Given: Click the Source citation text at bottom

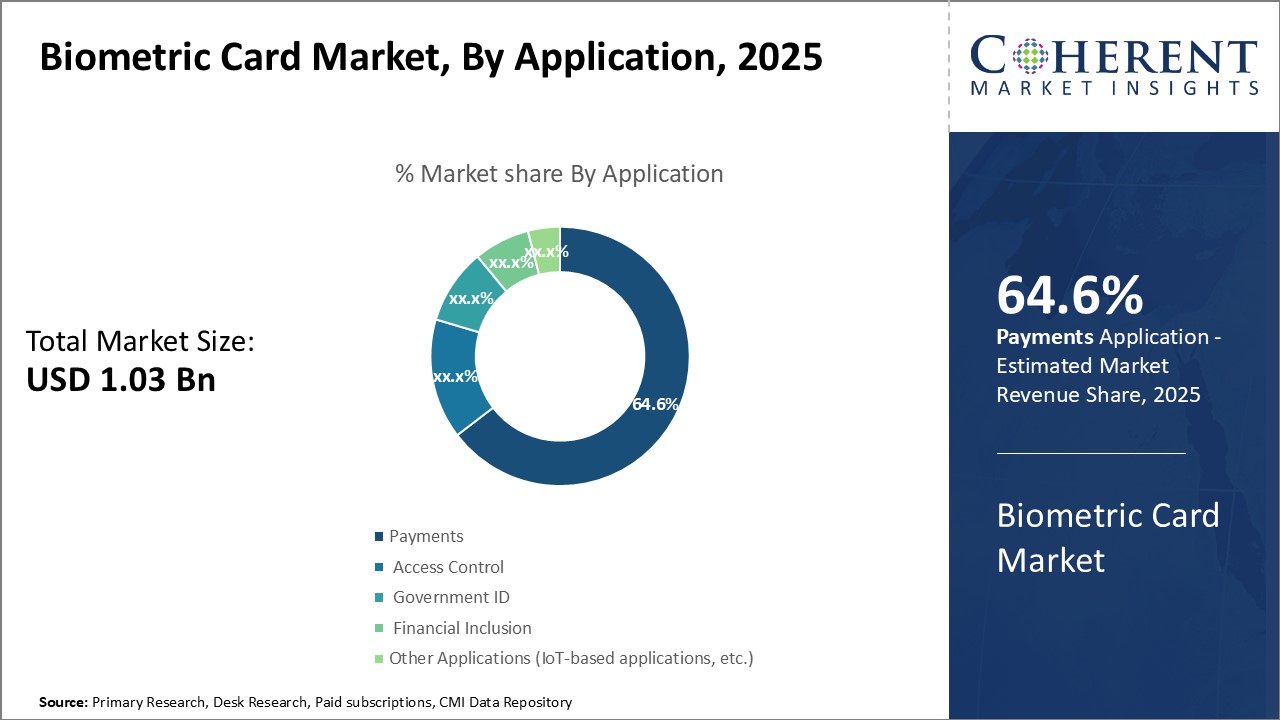Looking at the screenshot, I should [x=303, y=702].
